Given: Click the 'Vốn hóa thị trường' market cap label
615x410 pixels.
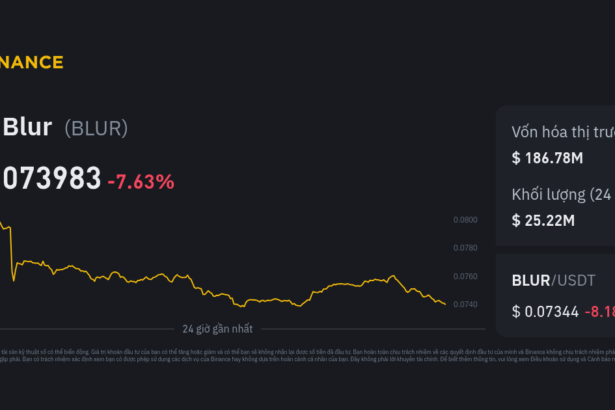Looking at the screenshot, I should pos(562,134).
